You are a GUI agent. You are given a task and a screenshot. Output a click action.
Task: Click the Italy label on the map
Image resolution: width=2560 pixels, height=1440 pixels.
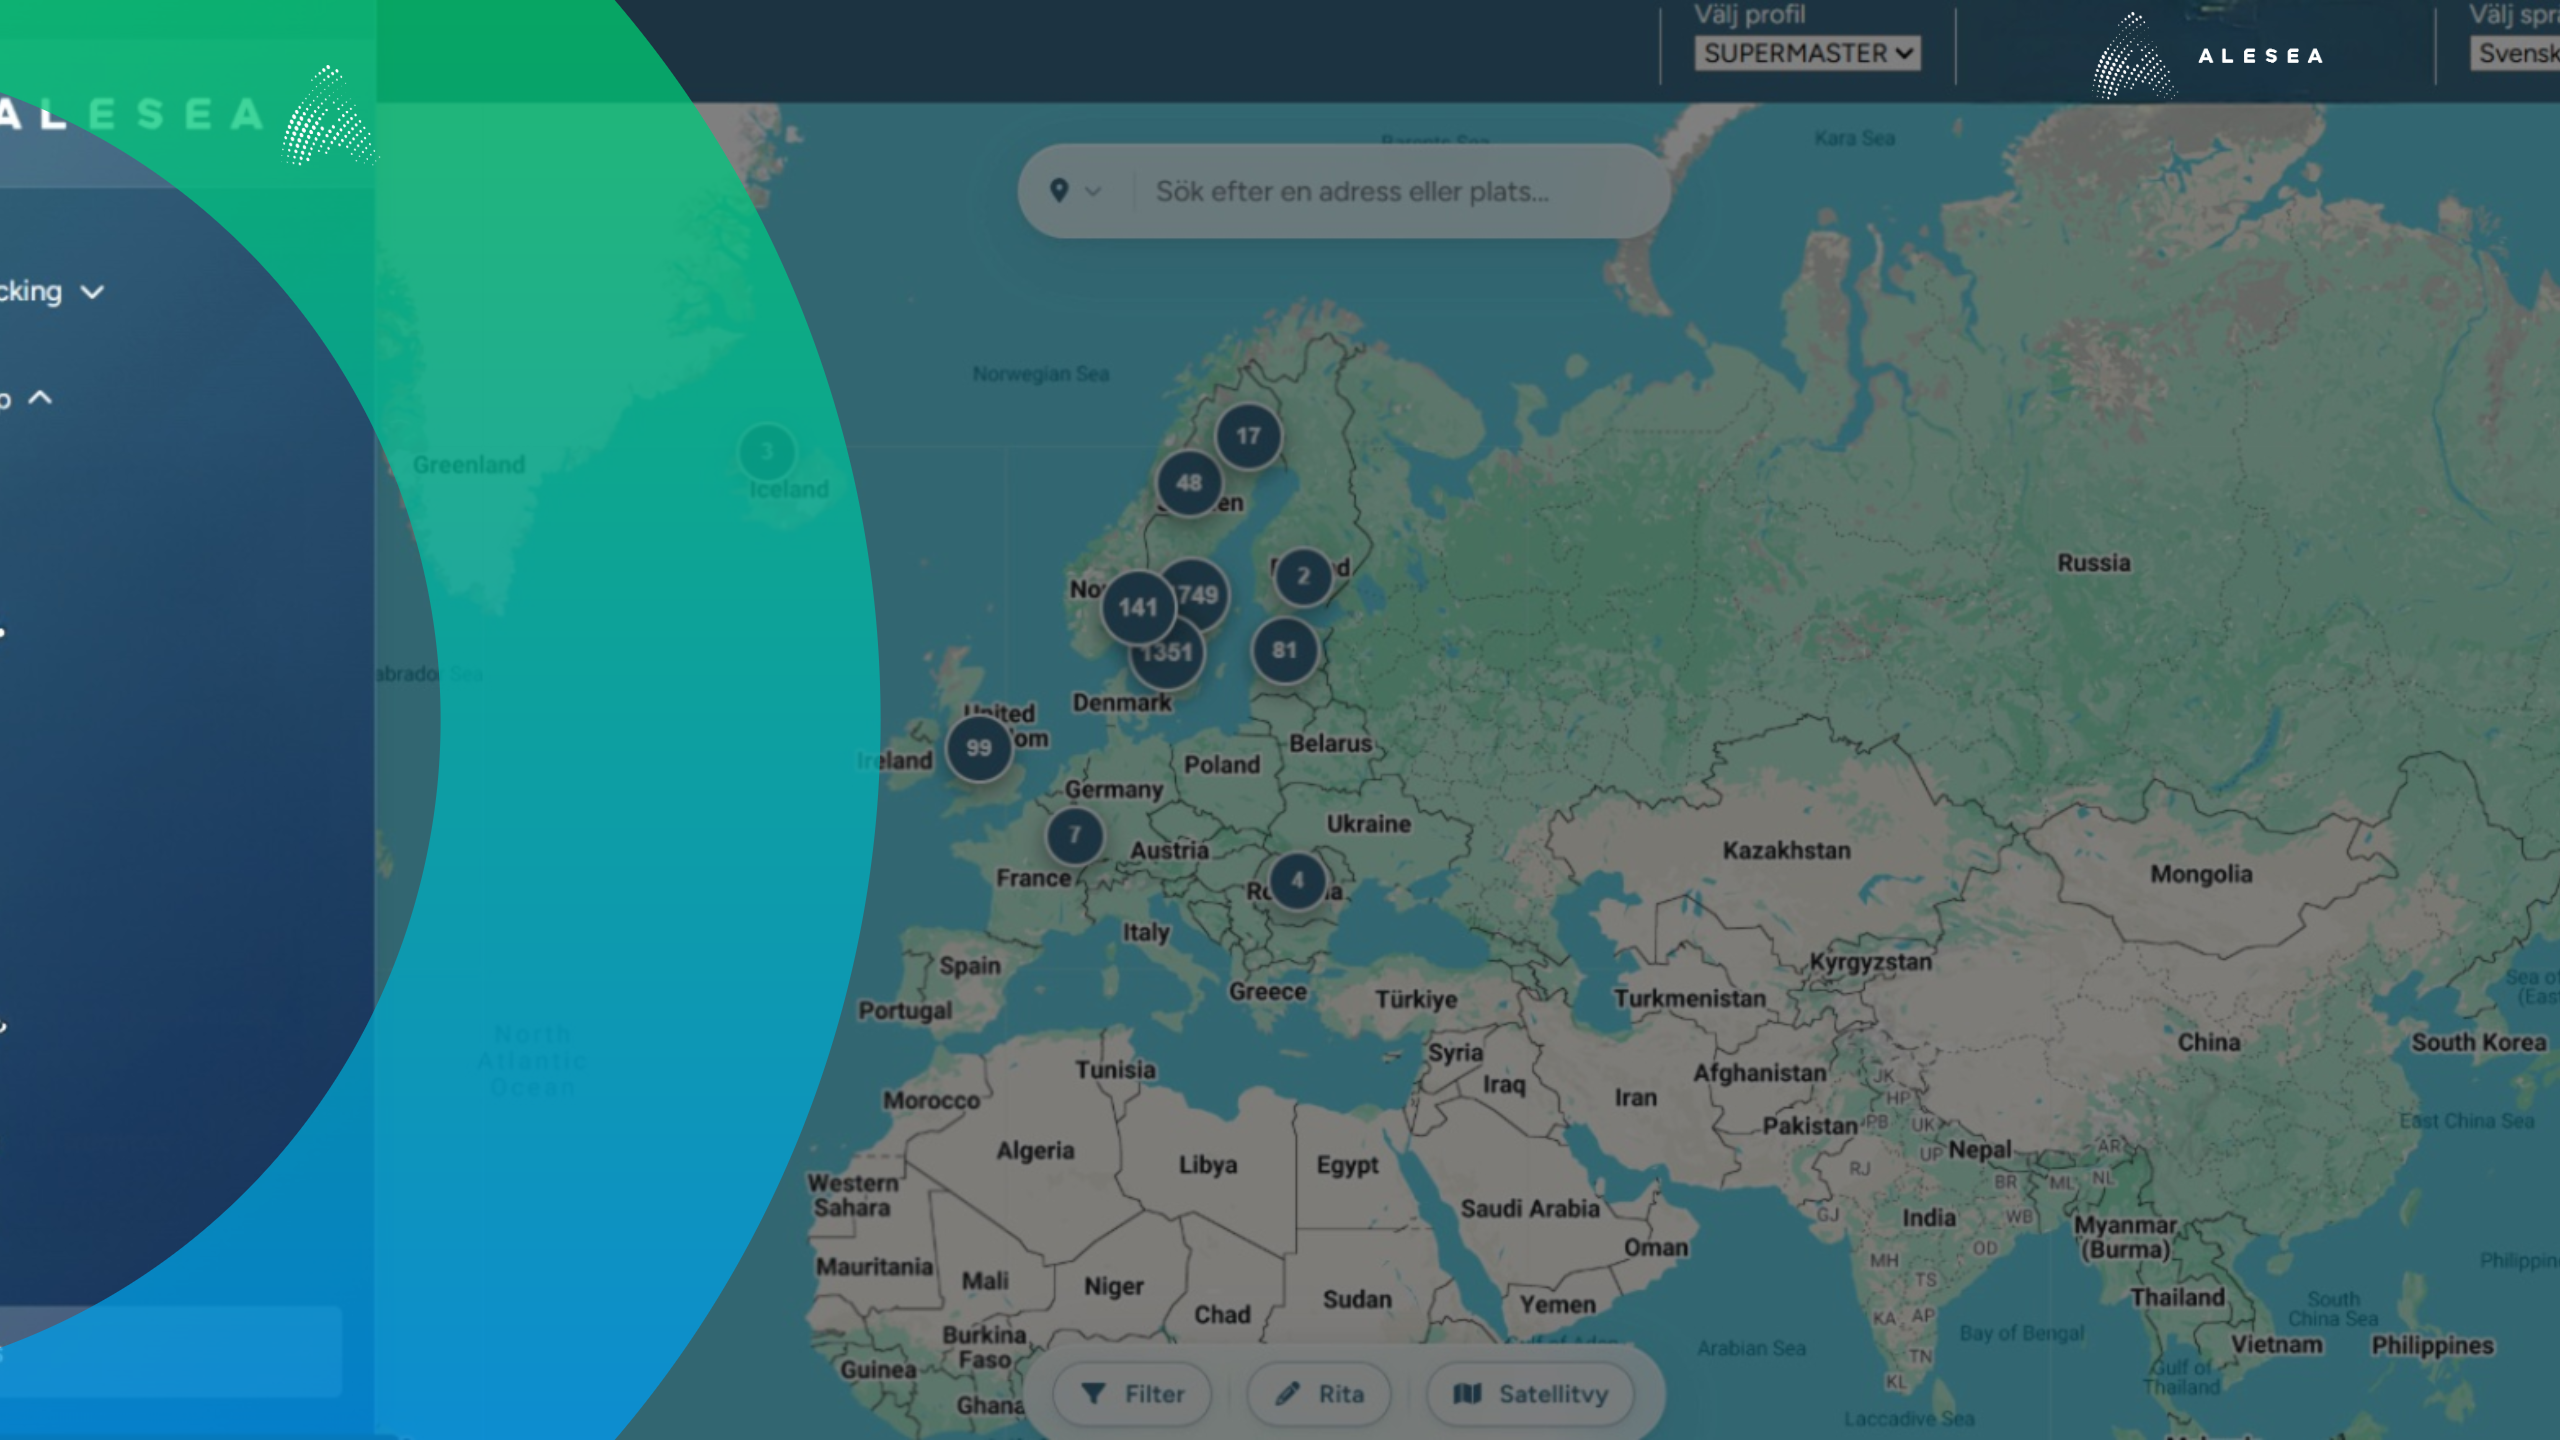[x=1146, y=933]
